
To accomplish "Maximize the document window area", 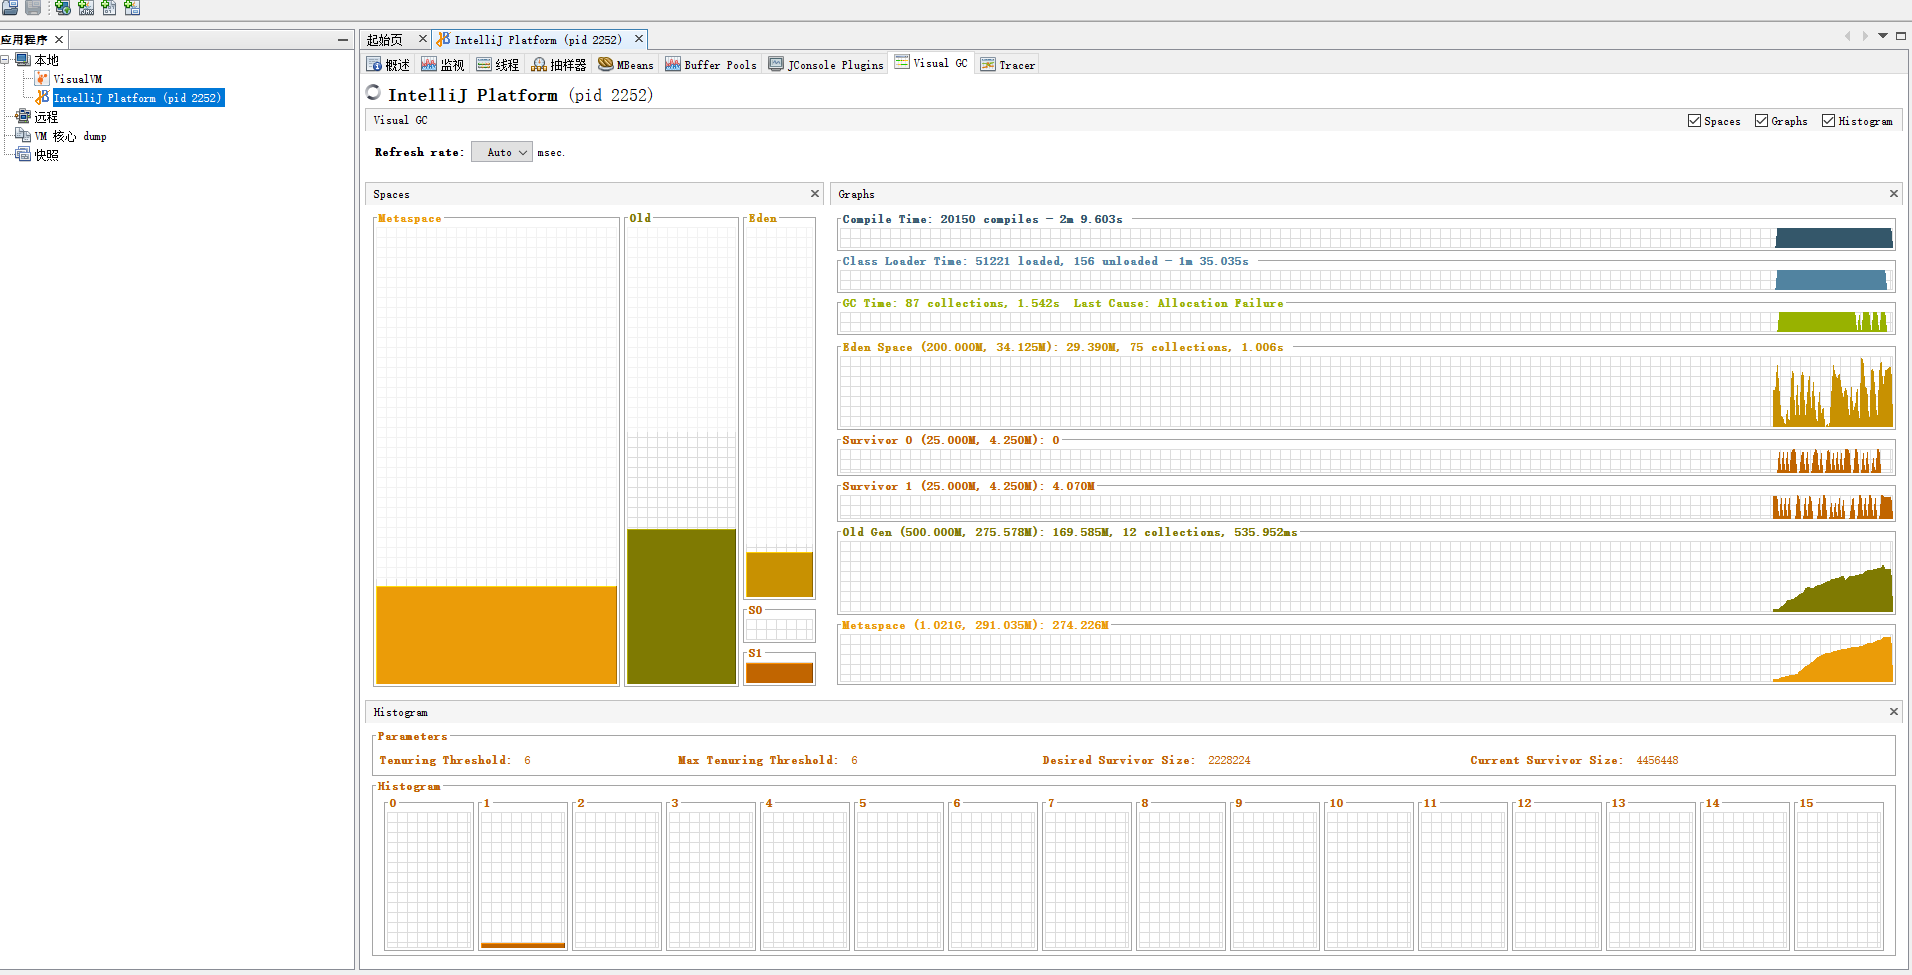I will click(x=1901, y=36).
